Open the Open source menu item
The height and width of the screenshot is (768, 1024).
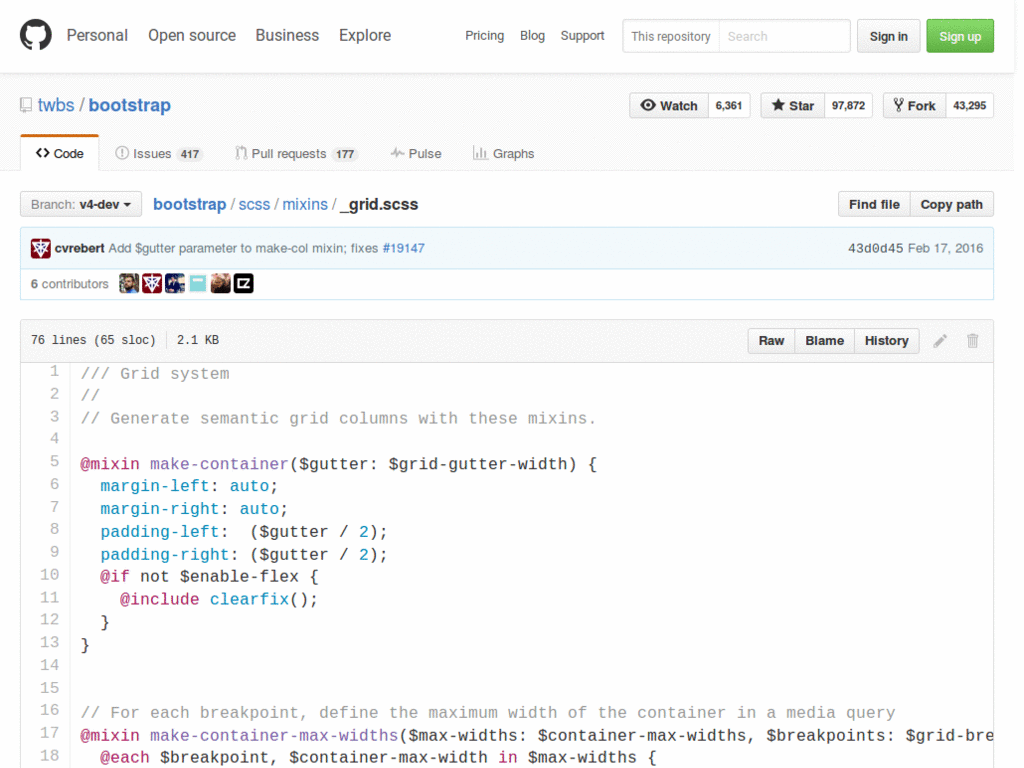click(x=192, y=35)
